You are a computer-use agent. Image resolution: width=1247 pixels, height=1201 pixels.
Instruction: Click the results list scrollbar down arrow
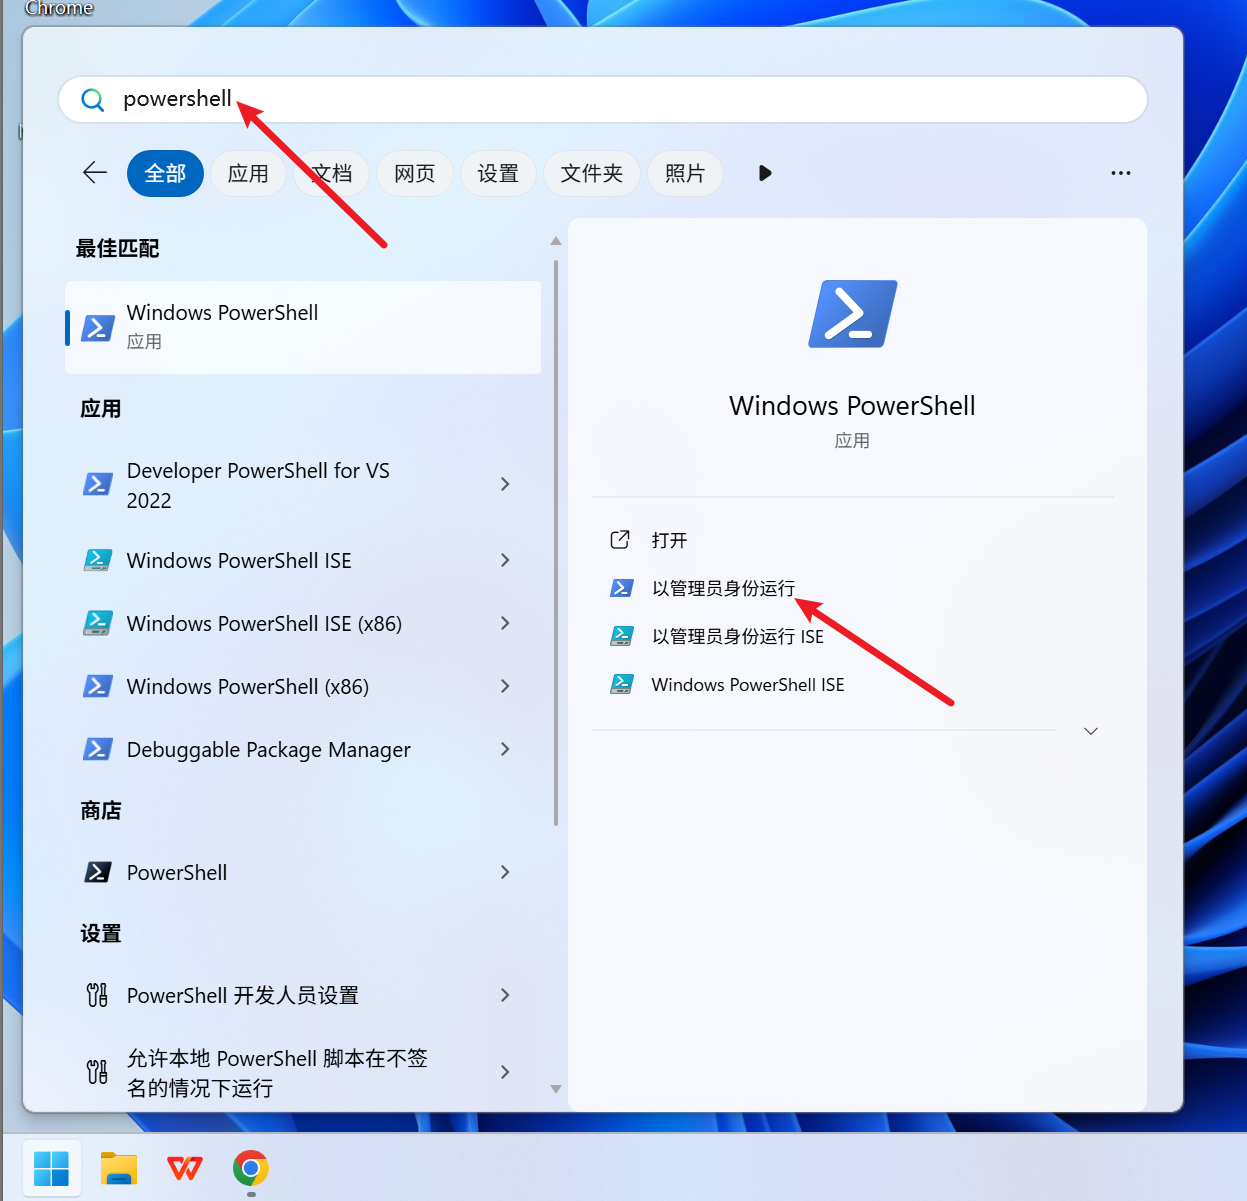point(556,1089)
